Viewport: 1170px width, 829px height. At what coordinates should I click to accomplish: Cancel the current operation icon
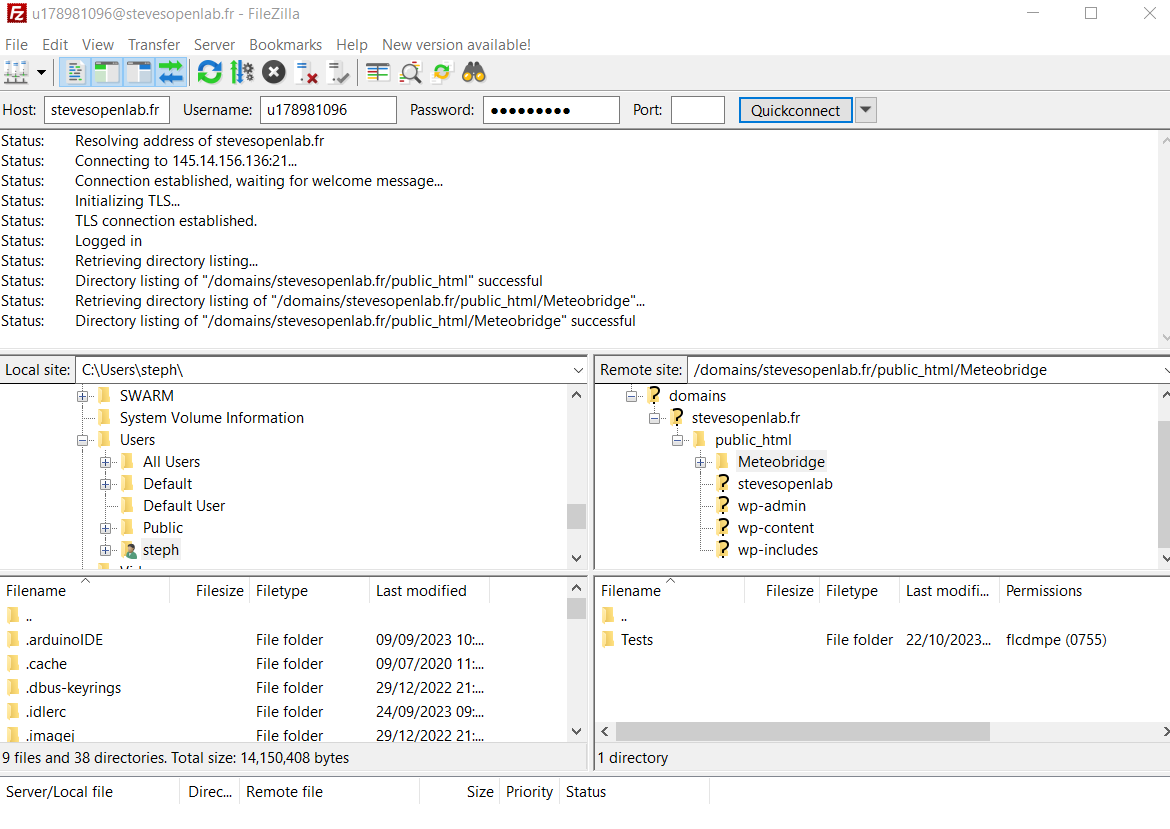pyautogui.click(x=274, y=72)
